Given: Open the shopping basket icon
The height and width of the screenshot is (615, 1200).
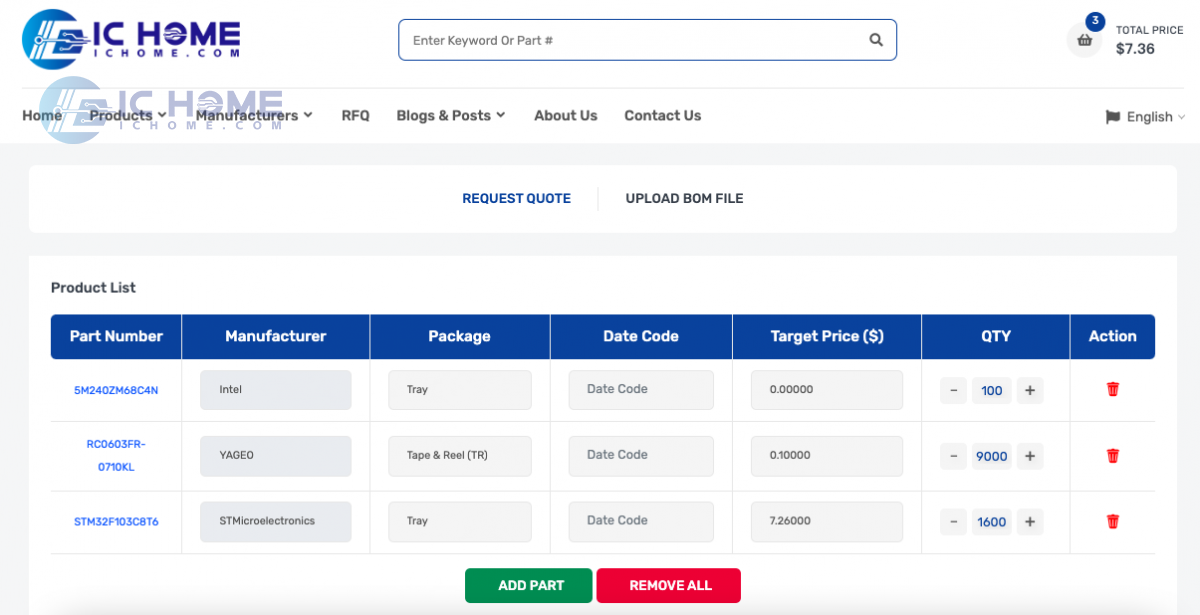Looking at the screenshot, I should tap(1084, 41).
